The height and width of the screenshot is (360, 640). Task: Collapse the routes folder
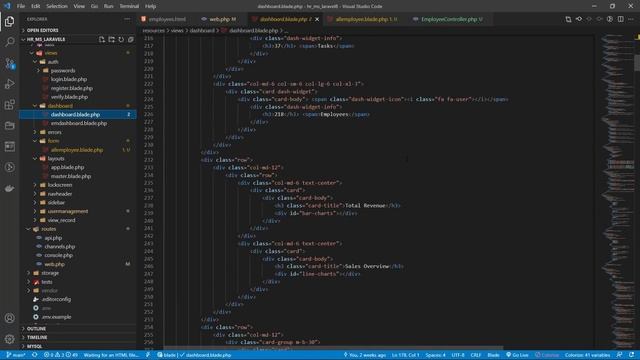78,229
